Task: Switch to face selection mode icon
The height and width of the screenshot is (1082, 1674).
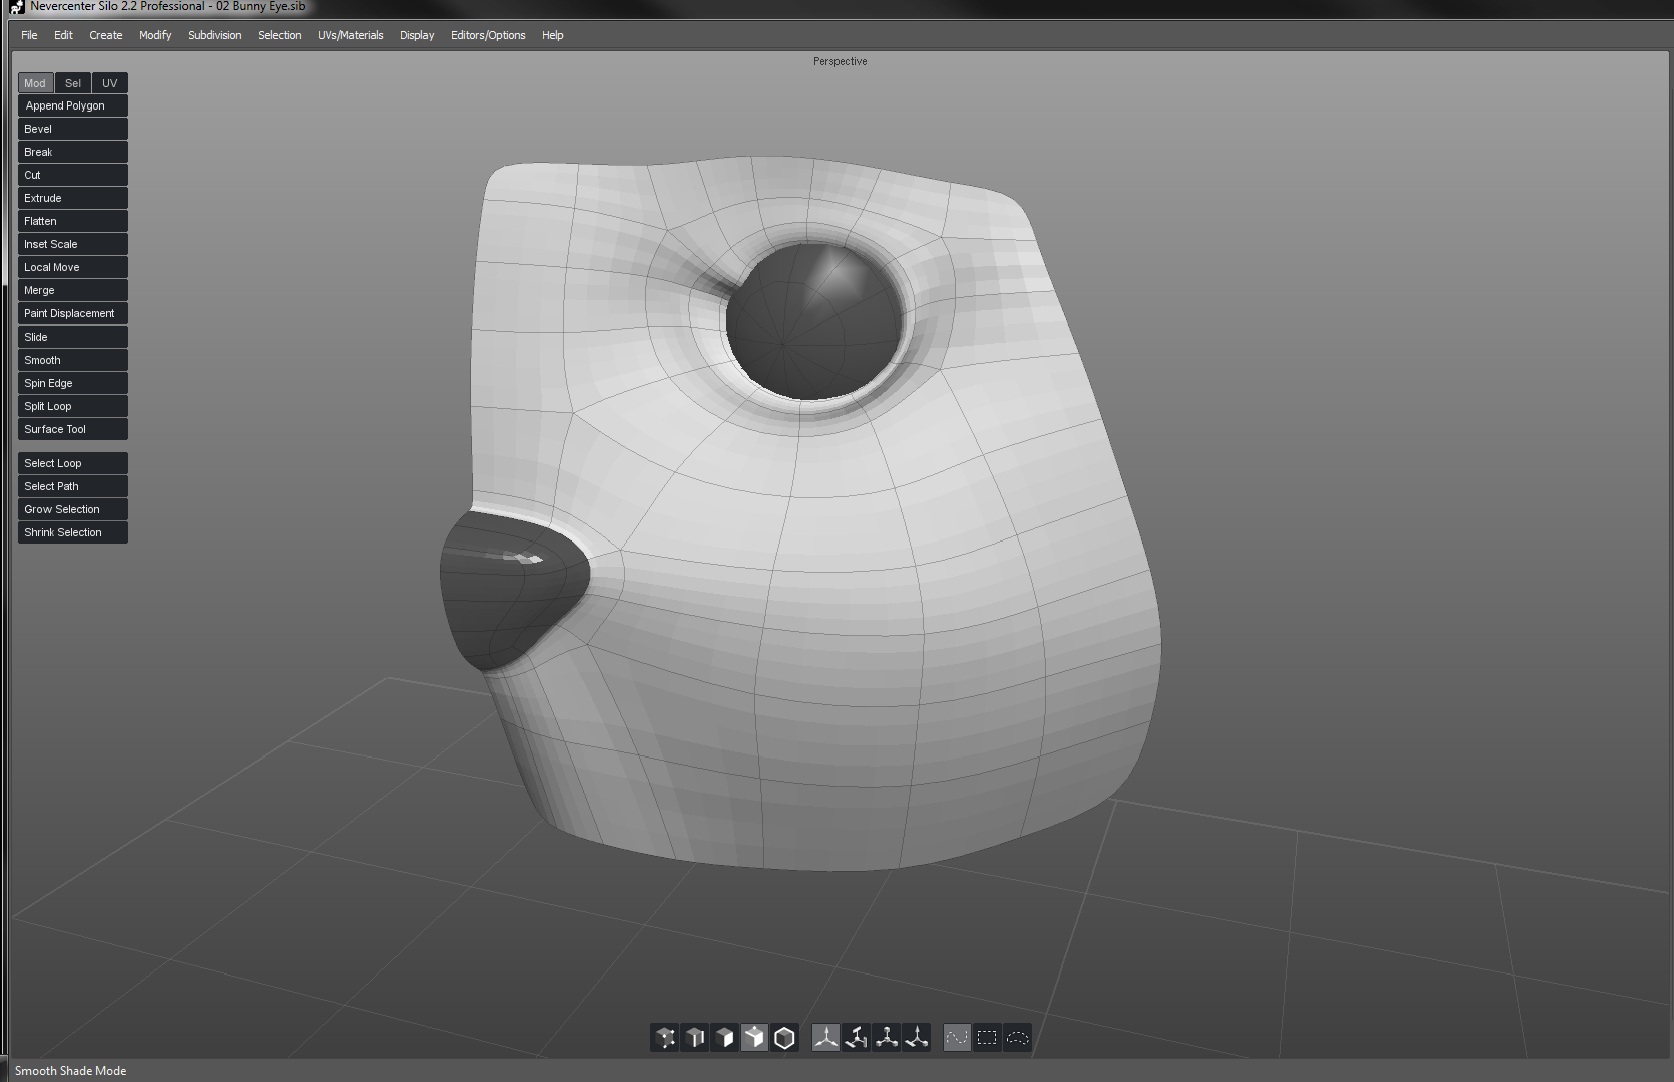Action: point(725,1038)
